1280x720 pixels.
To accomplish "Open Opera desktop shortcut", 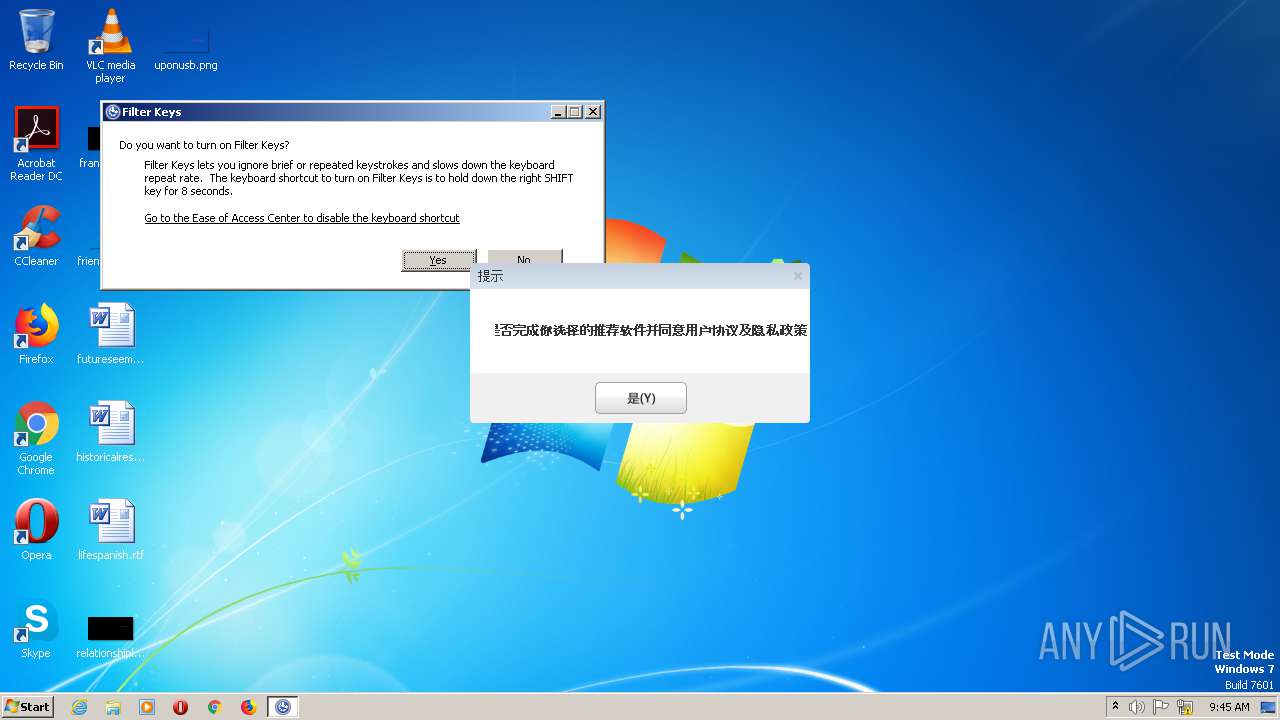I will [36, 530].
